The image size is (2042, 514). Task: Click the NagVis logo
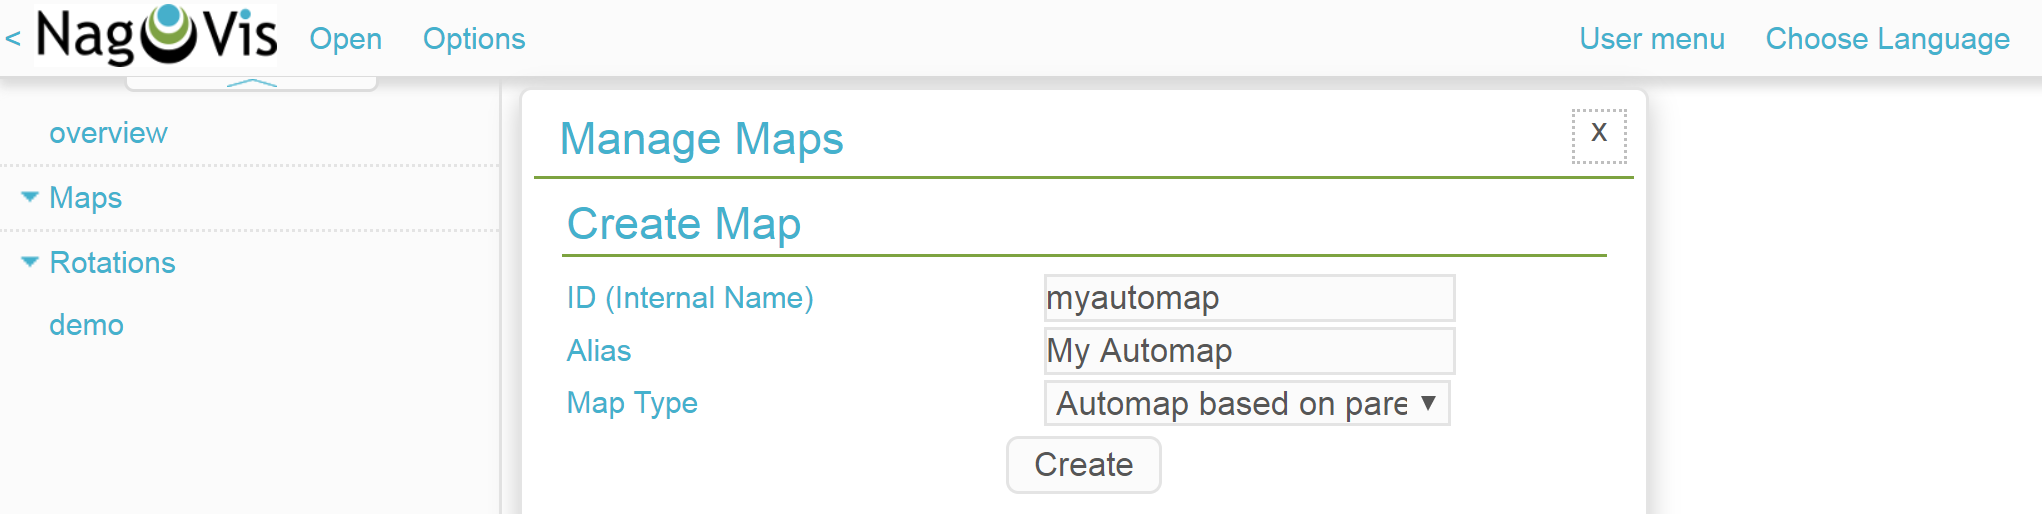point(156,36)
